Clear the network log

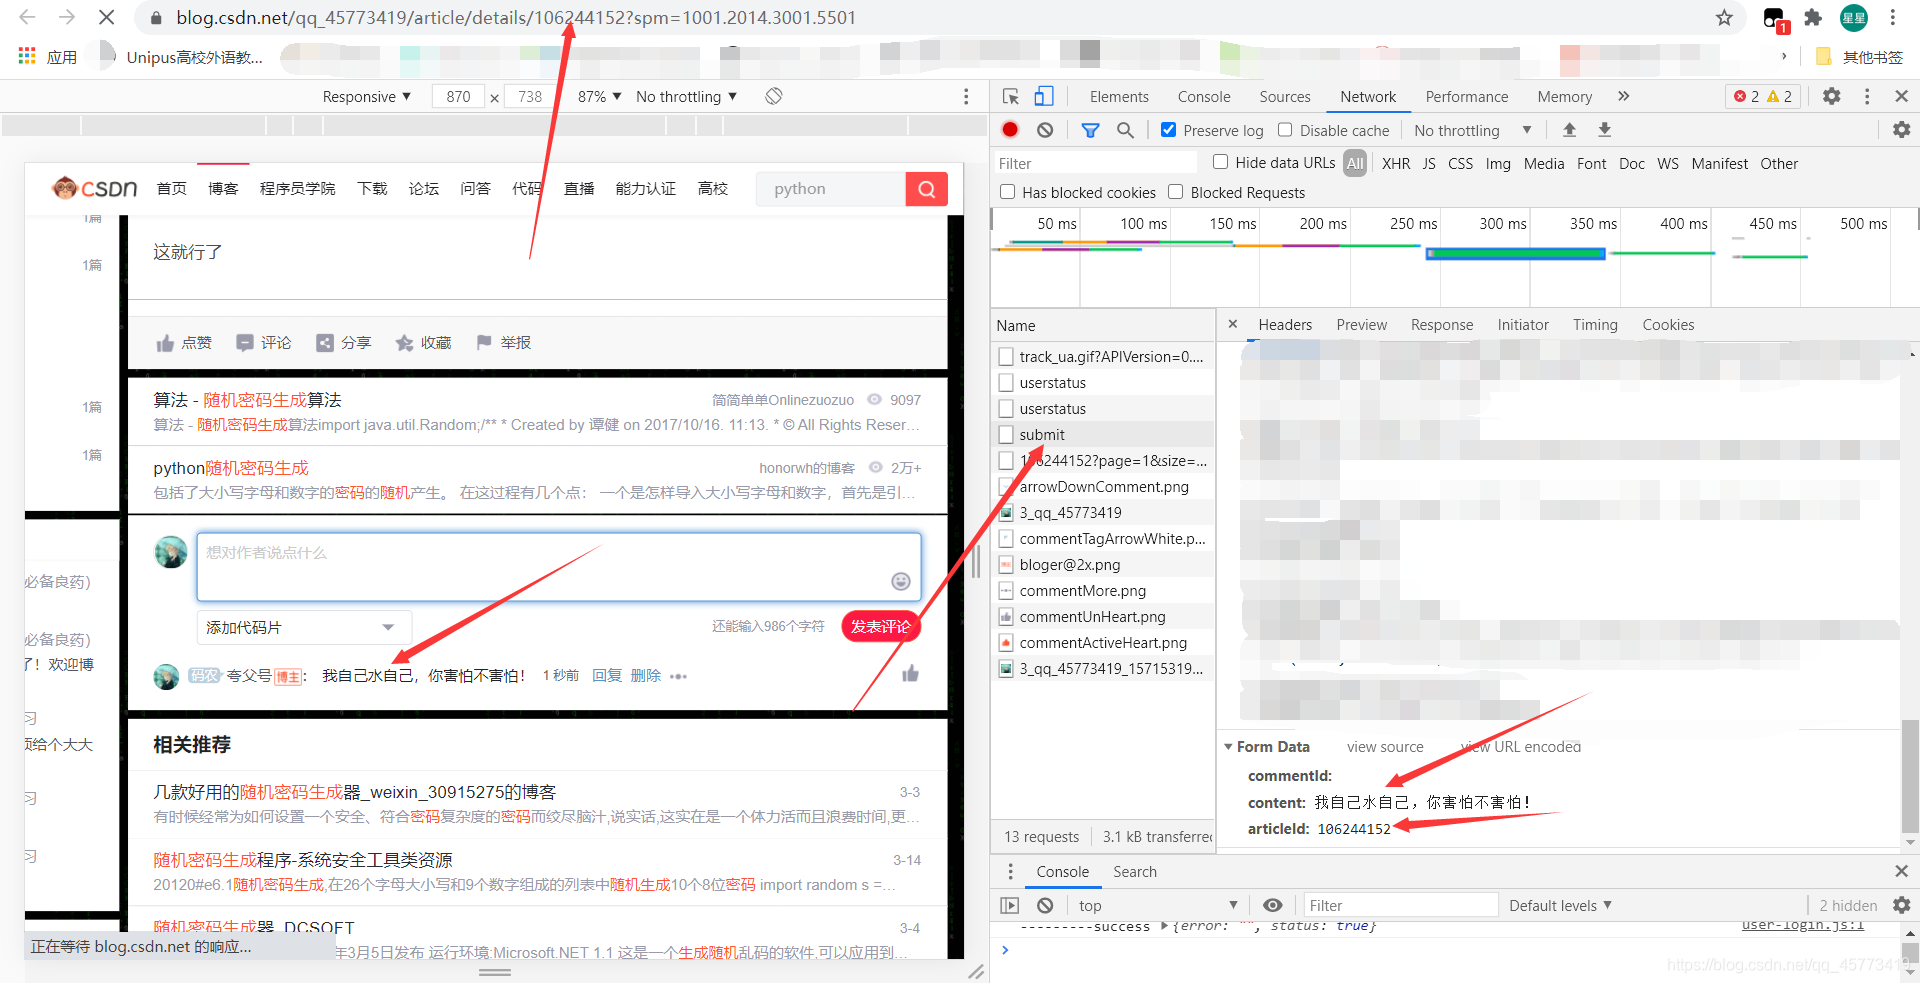1045,130
